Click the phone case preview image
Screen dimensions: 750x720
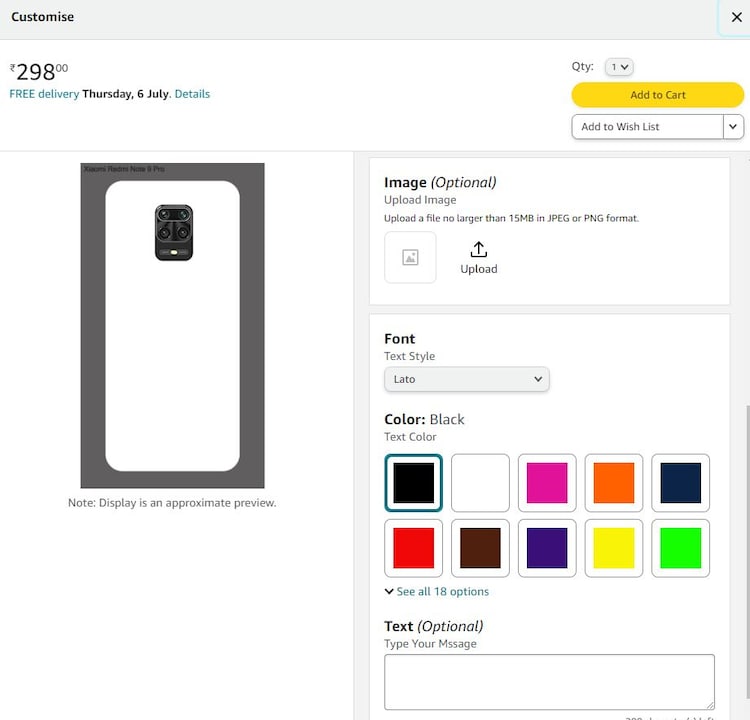[x=172, y=326]
